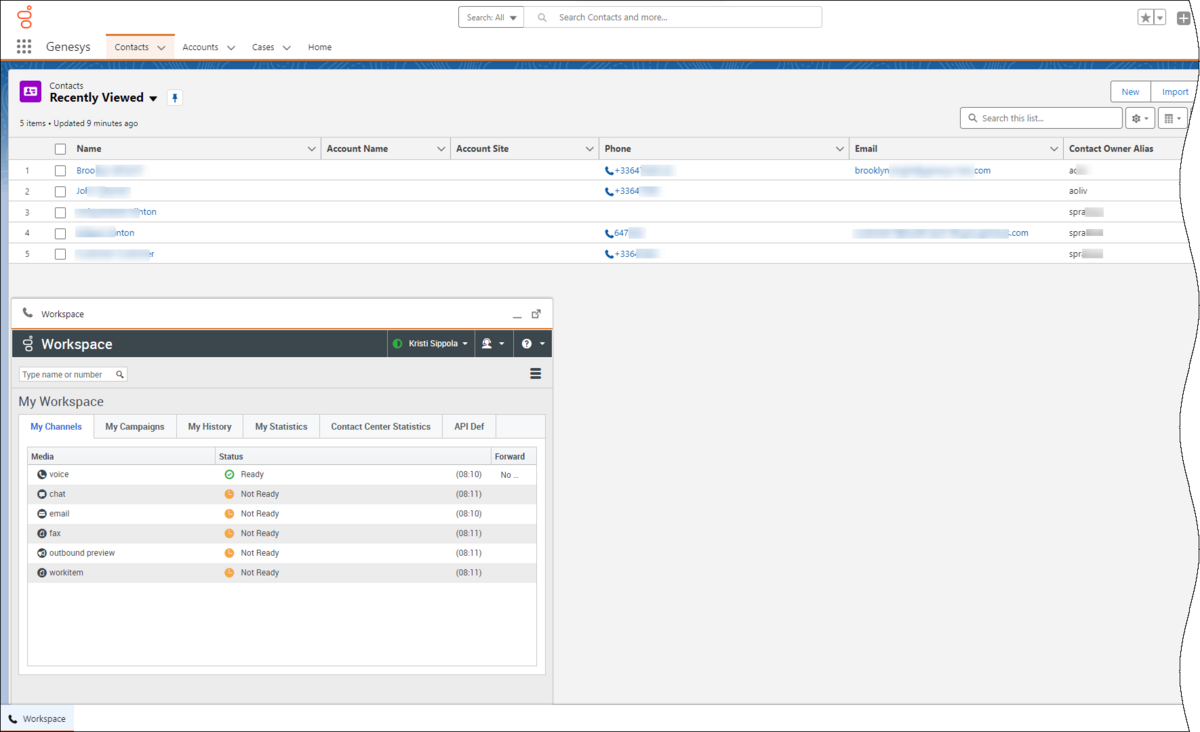This screenshot has width=1200, height=732.
Task: Click the favorites star icon
Action: click(1146, 18)
